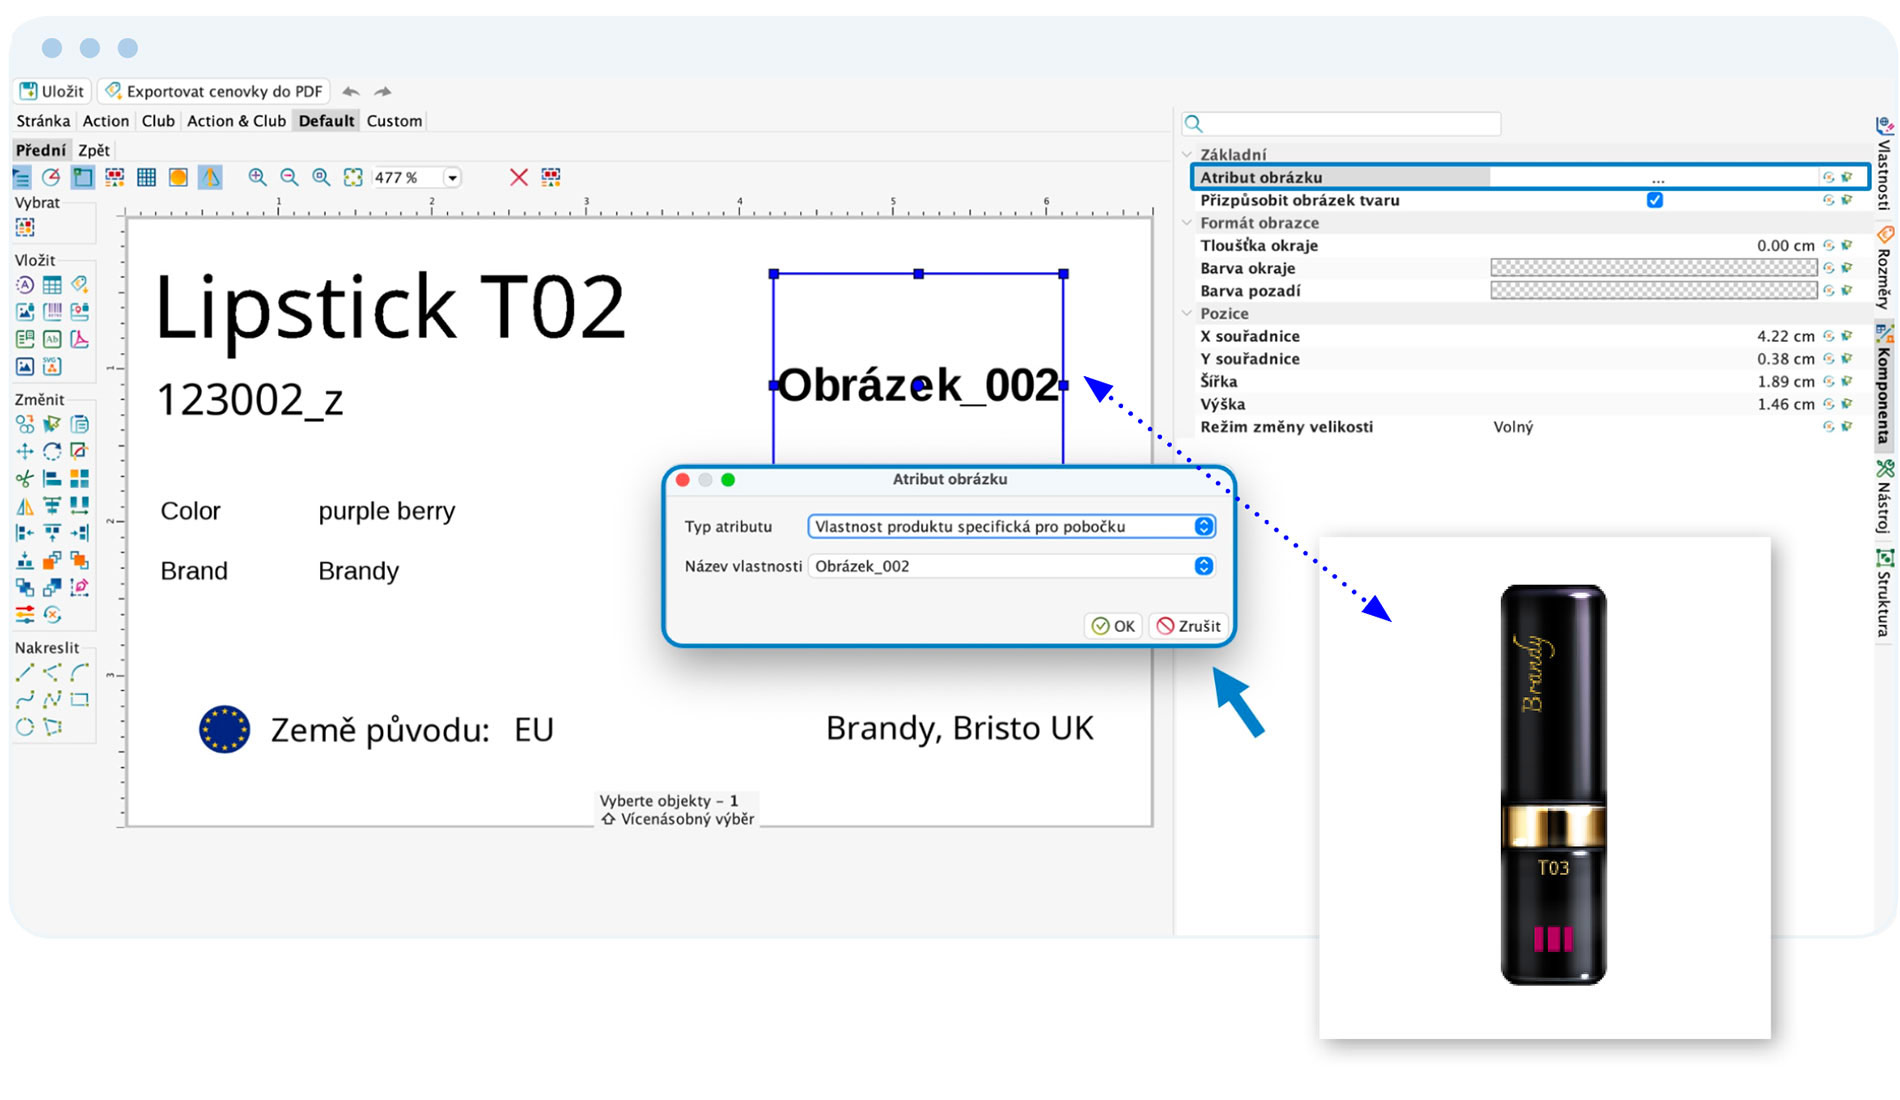Insert a PDF element from Vložit
Viewport: 1900px width, 1100px height.
[79, 339]
